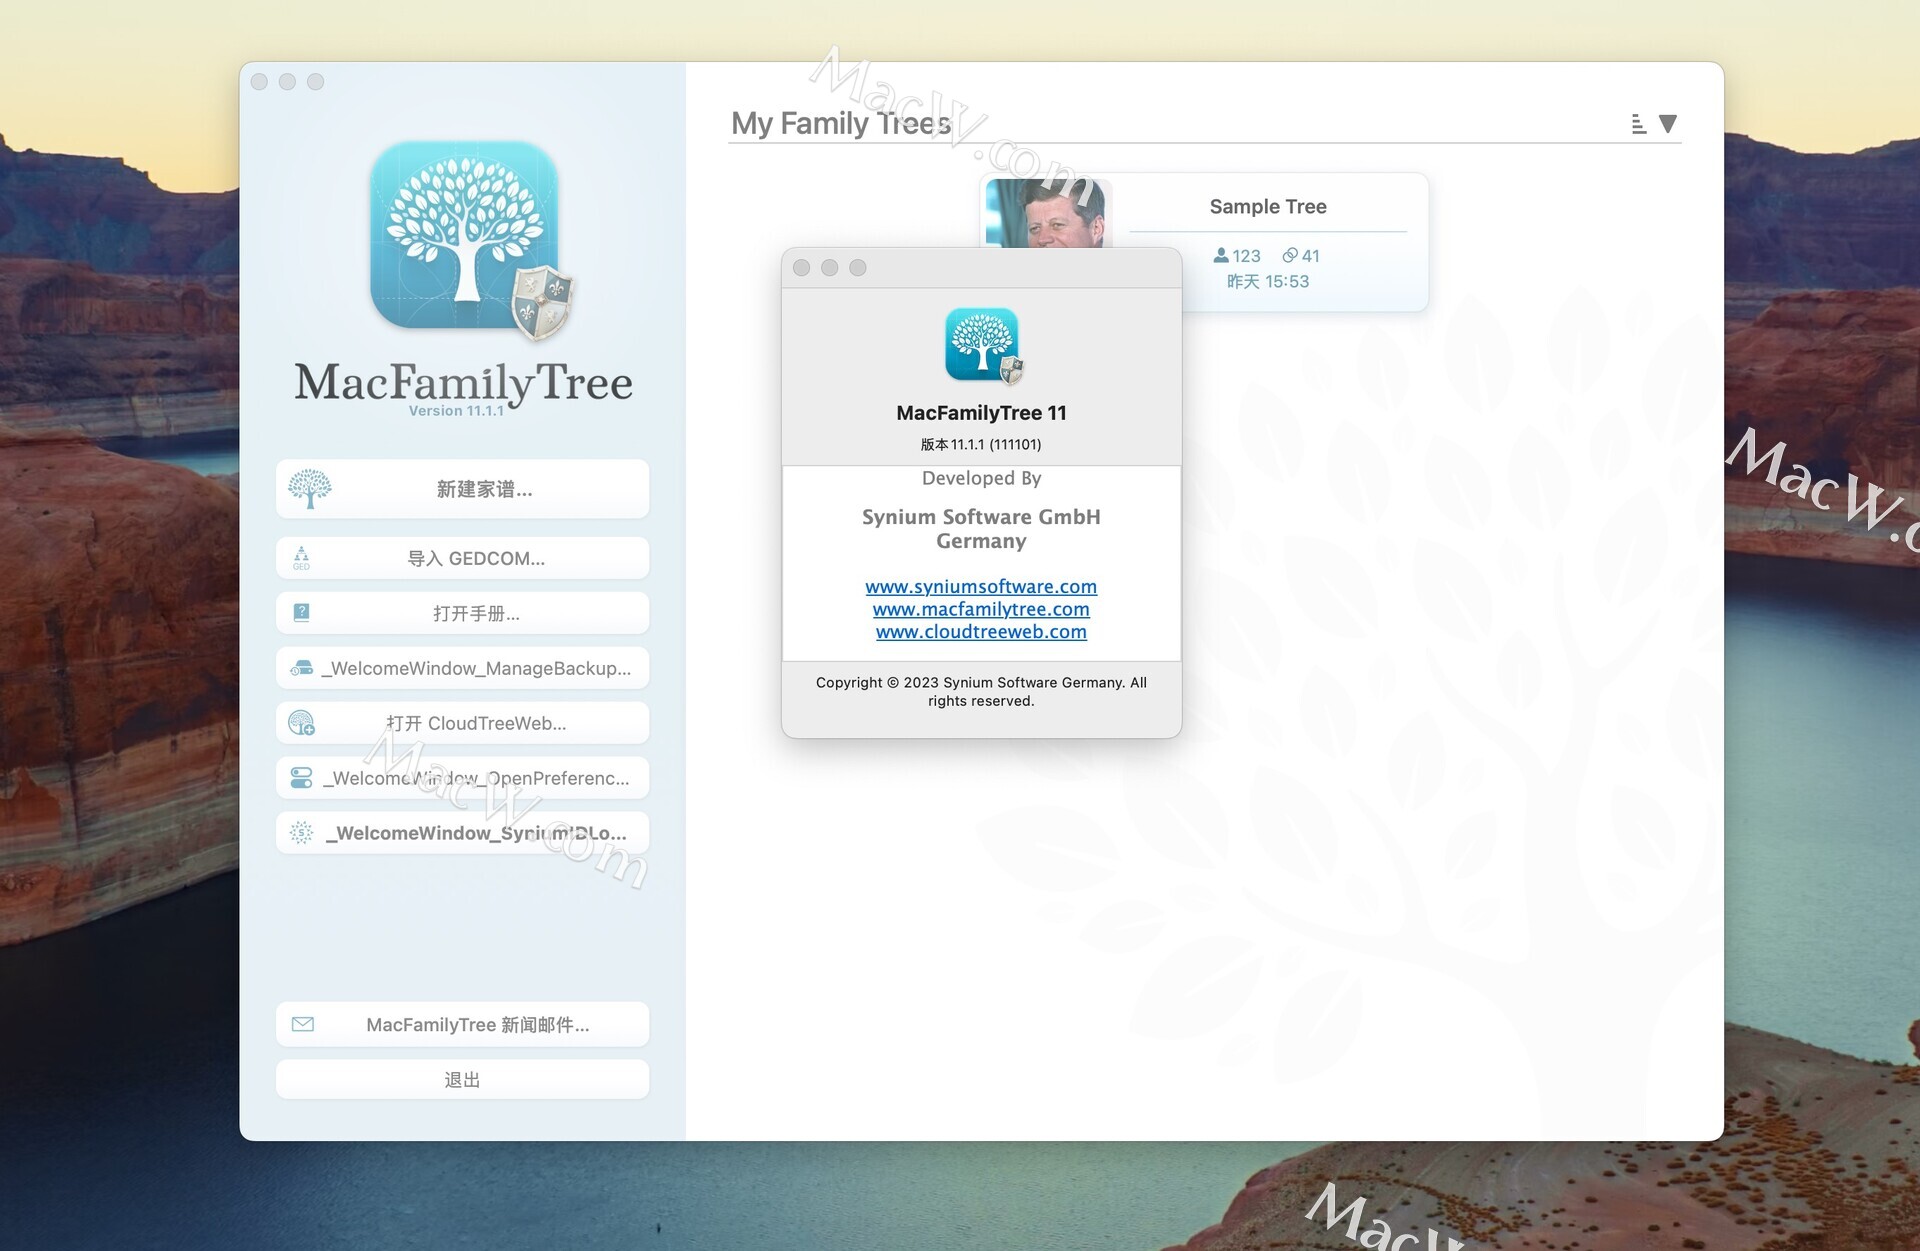Click the GED icon beside 导入 GEDCOM
Viewport: 1920px width, 1251px height.
[301, 558]
